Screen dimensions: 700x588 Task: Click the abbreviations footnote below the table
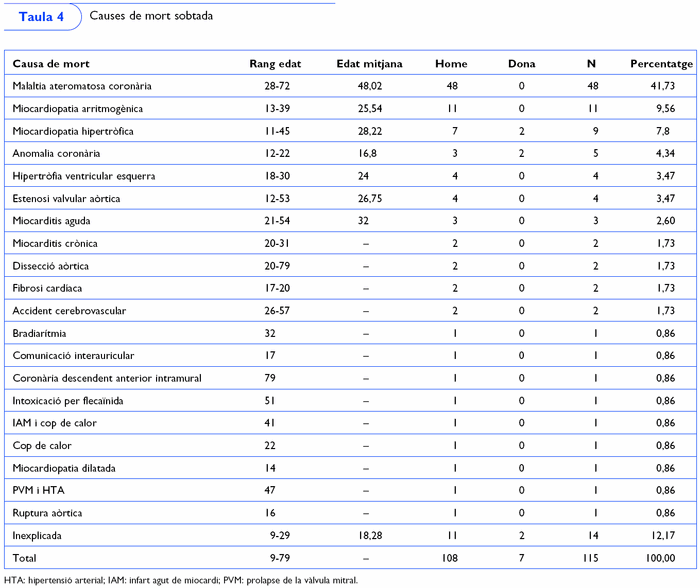180,579
